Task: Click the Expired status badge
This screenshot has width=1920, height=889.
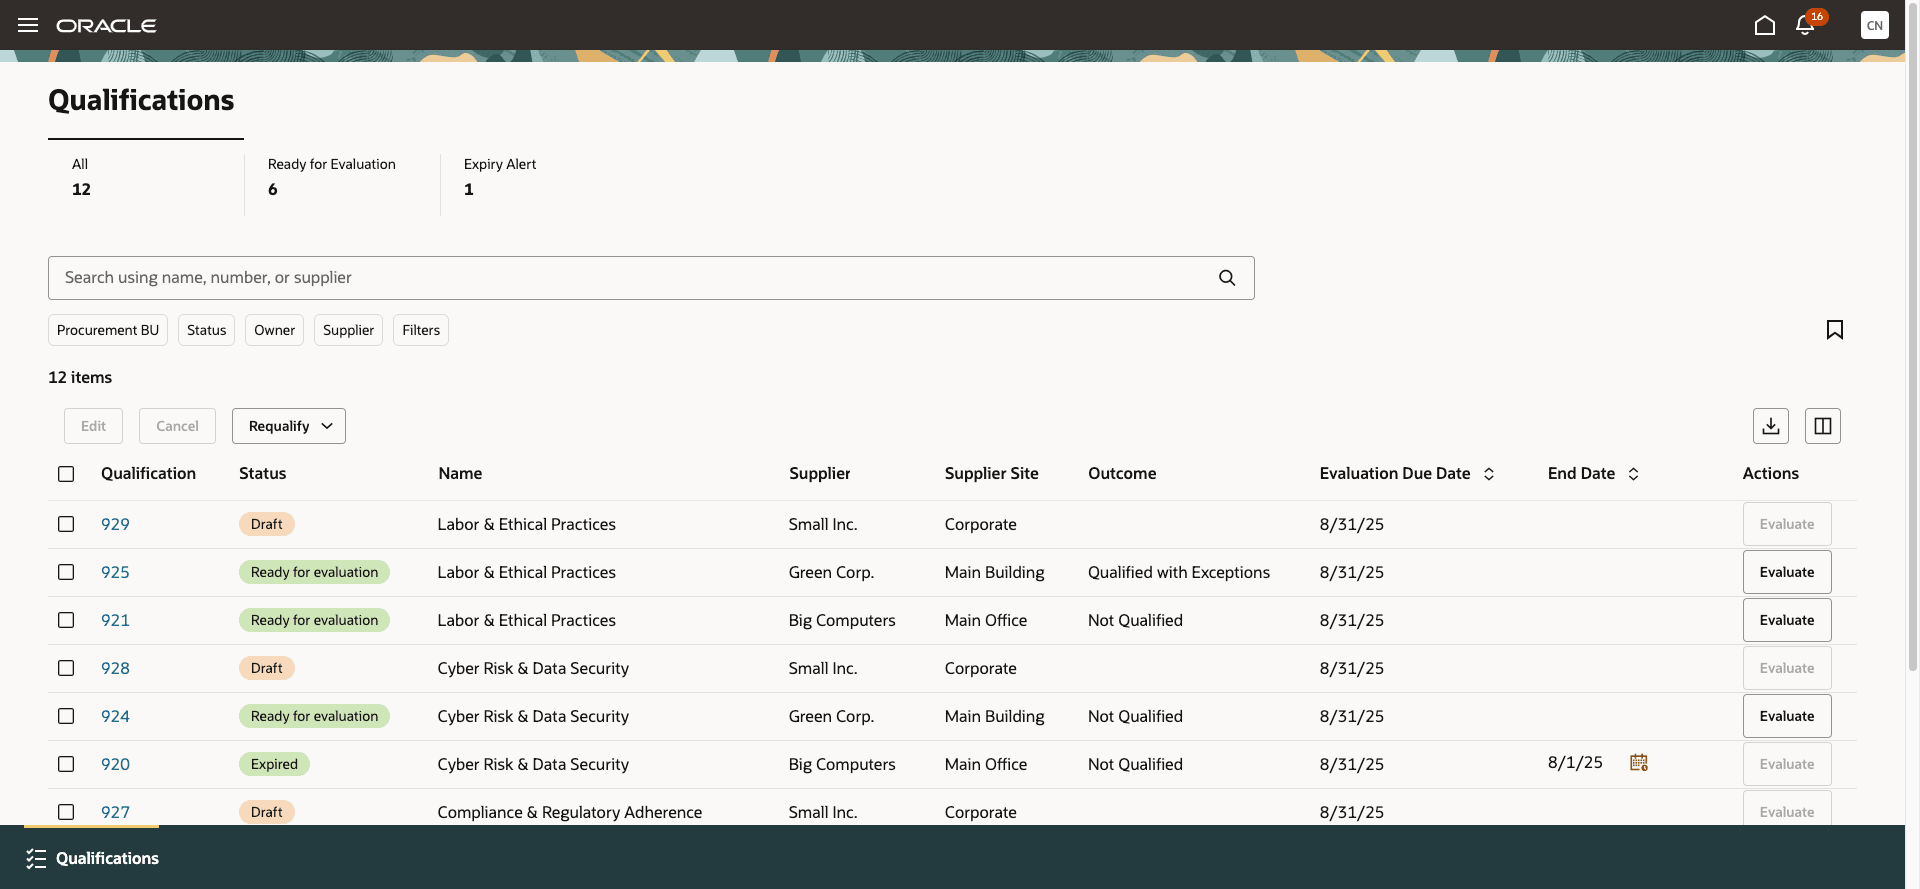Action: [274, 764]
